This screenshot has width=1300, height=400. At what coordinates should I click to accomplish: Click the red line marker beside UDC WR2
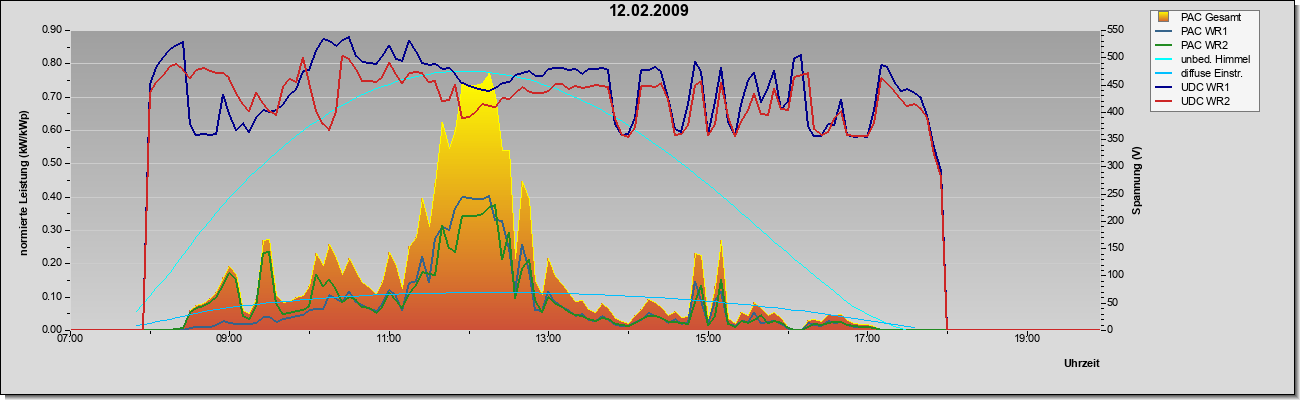pyautogui.click(x=1164, y=101)
